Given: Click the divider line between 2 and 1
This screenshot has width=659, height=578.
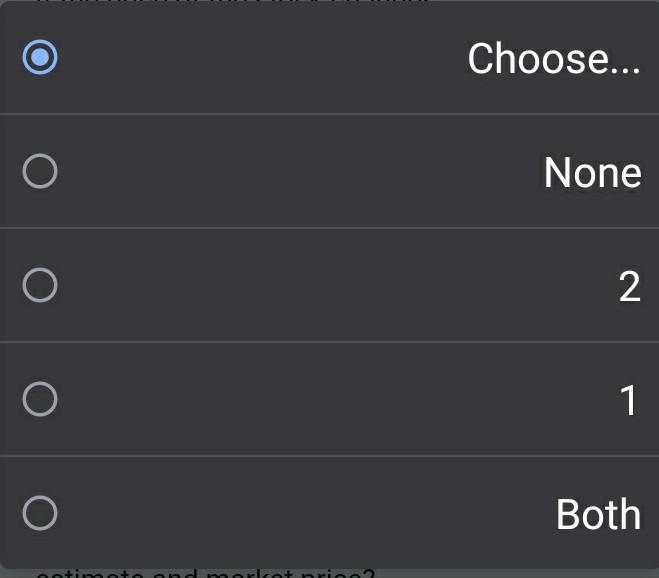Looking at the screenshot, I should pos(330,342).
